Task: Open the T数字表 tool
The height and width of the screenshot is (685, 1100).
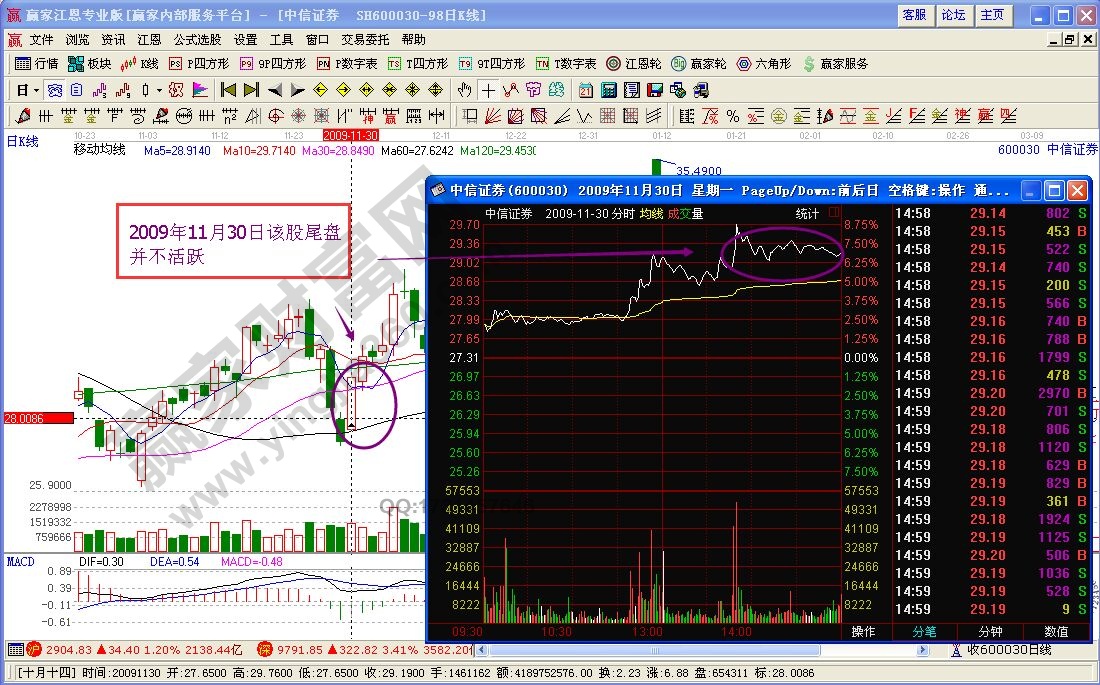Action: point(565,64)
